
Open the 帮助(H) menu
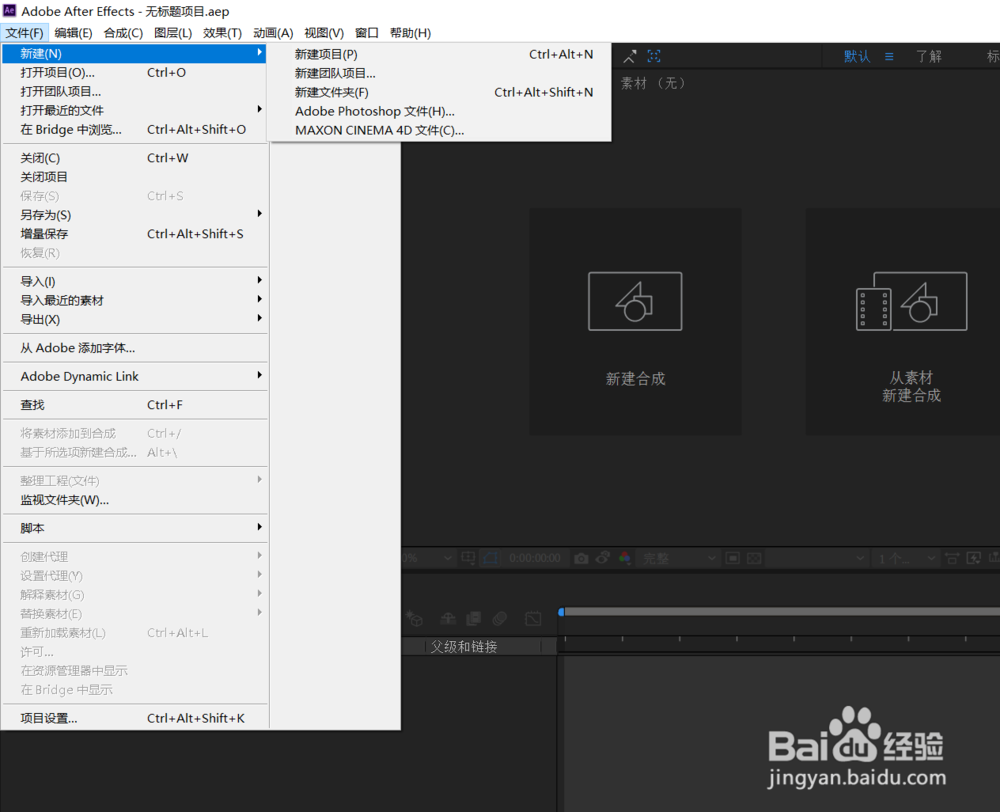click(410, 33)
